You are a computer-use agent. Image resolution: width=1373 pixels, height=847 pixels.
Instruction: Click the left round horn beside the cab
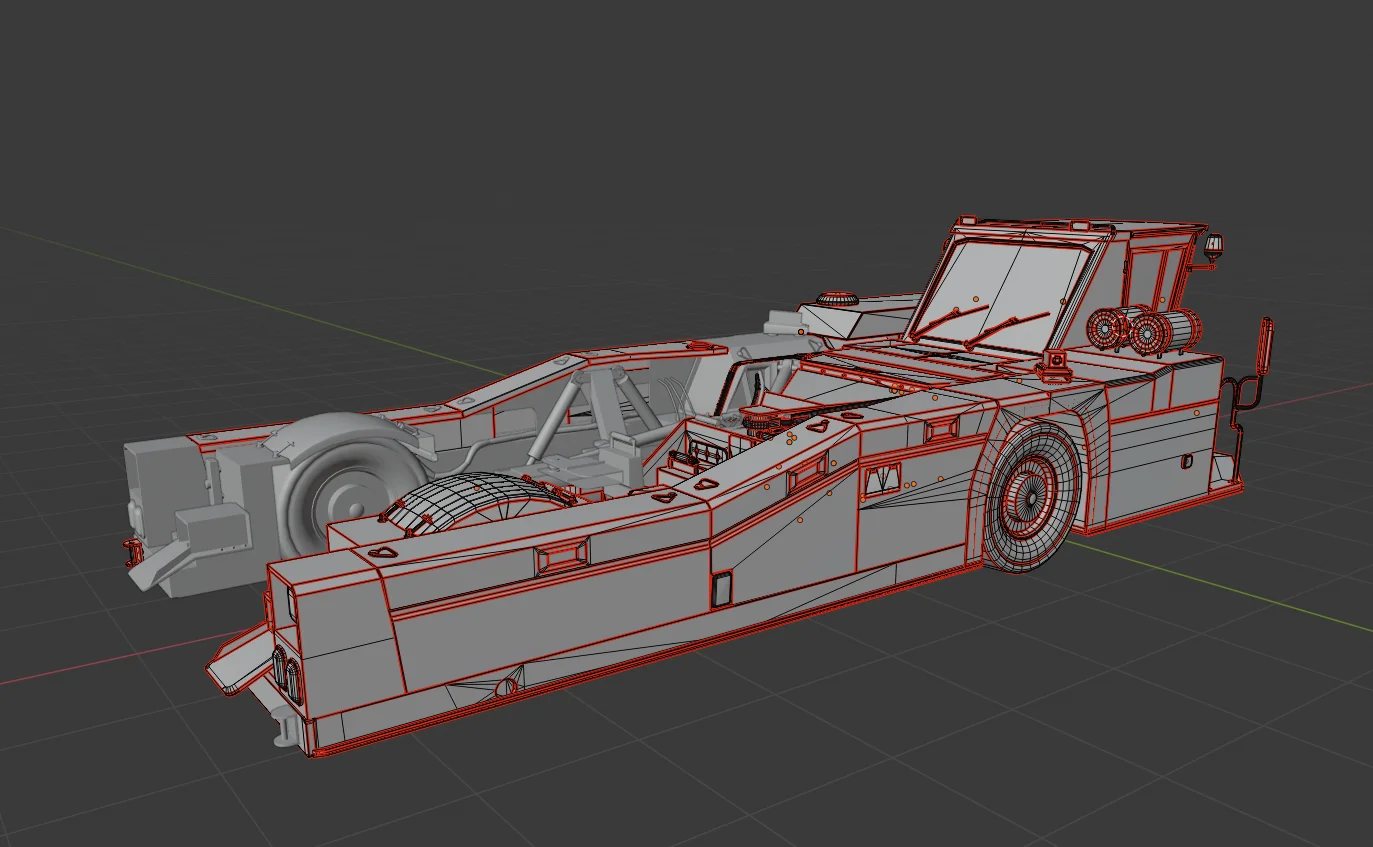click(1107, 328)
